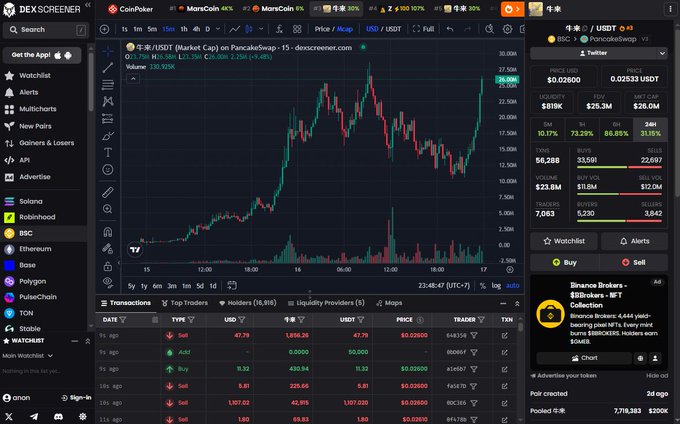
Task: Open the chart settings gear
Action: click(x=507, y=29)
